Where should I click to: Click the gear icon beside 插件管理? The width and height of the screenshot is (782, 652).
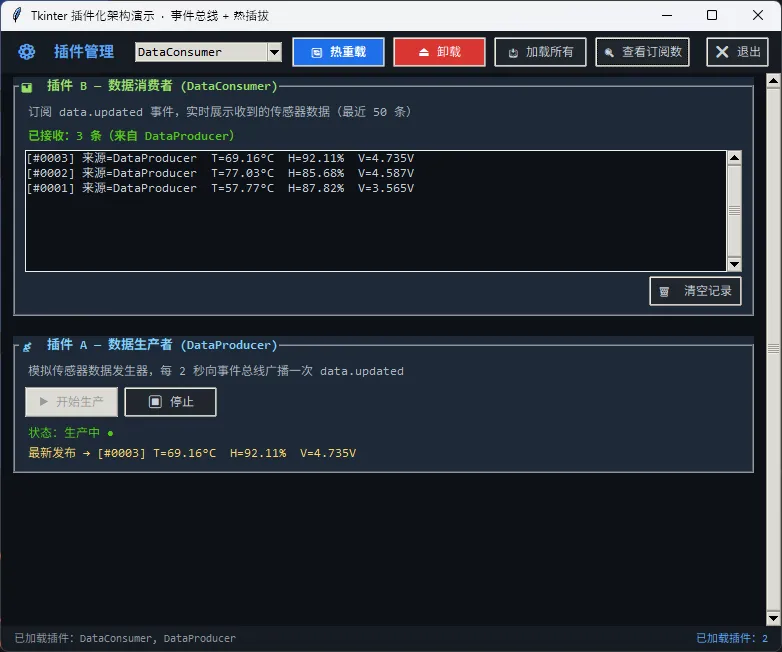pos(26,52)
